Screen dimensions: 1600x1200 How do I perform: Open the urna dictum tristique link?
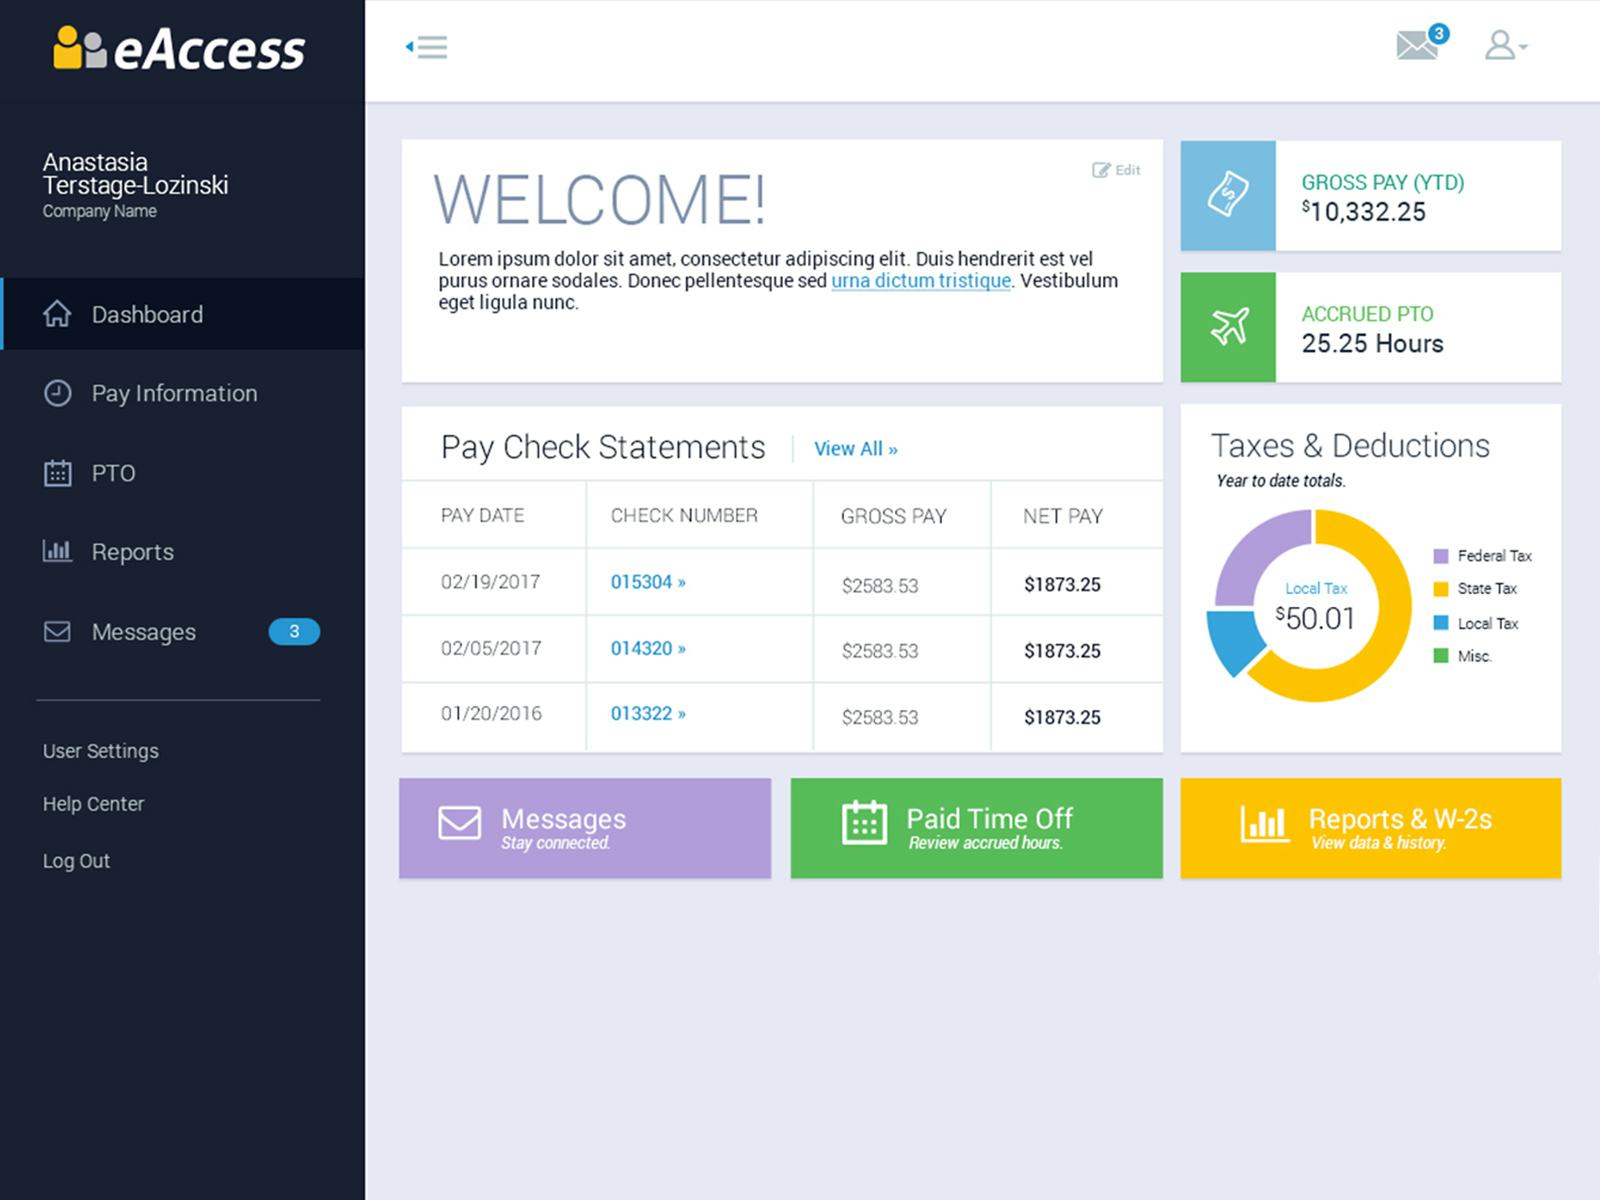pos(921,280)
